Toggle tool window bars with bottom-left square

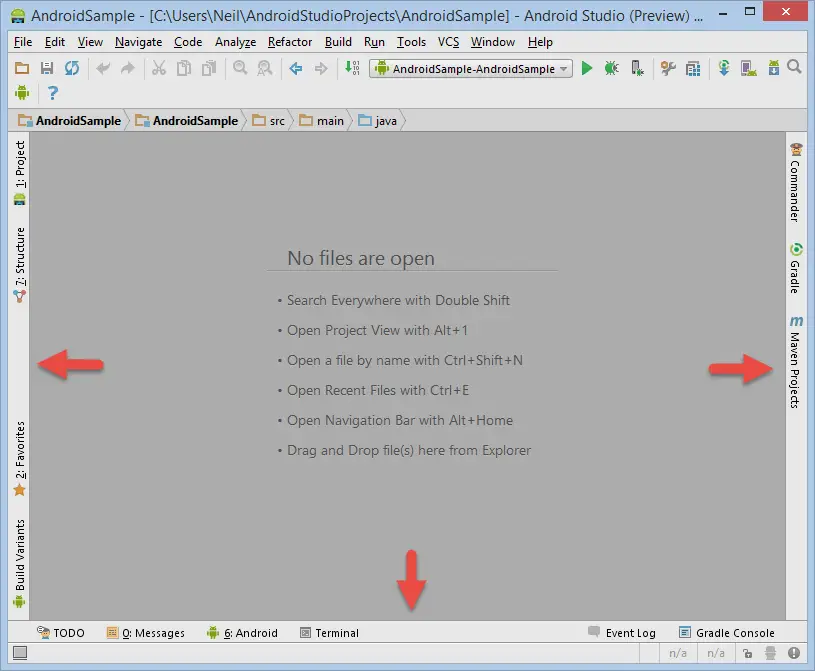20,653
